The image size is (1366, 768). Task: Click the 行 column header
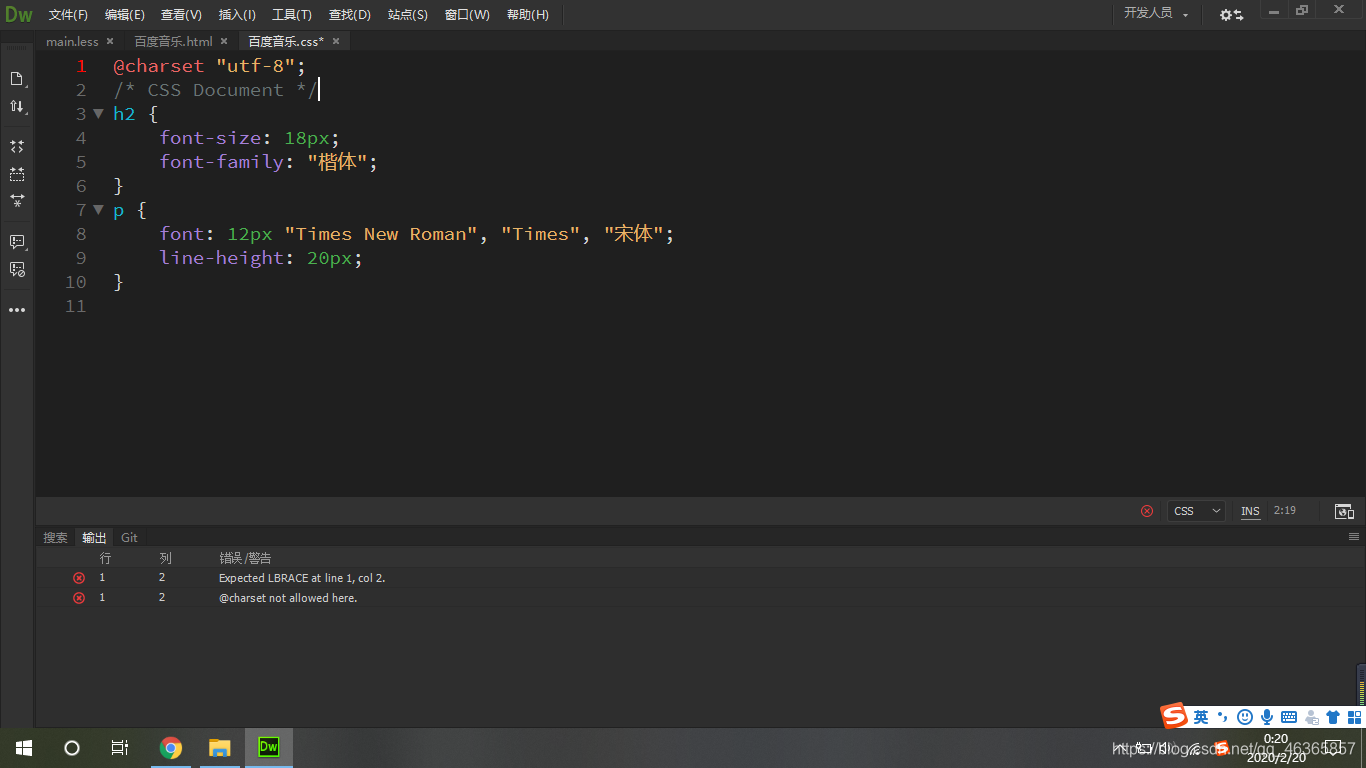[105, 557]
